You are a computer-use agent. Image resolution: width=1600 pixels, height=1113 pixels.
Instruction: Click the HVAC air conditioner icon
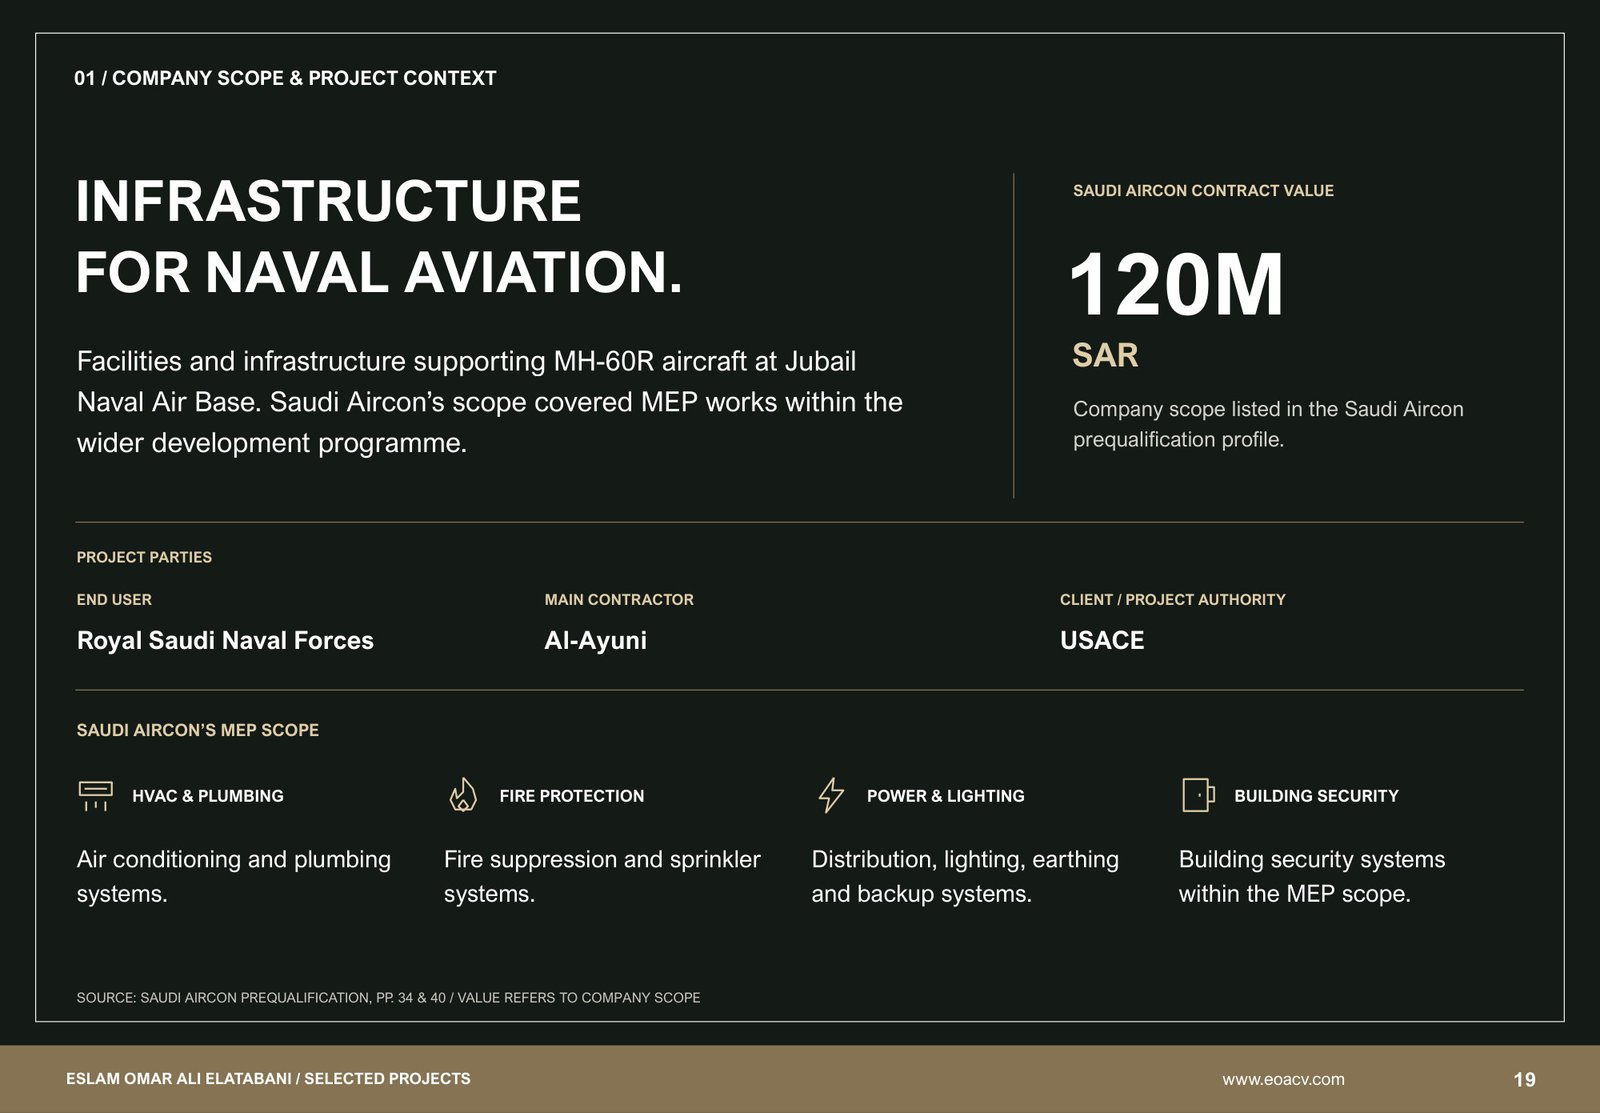click(x=95, y=795)
